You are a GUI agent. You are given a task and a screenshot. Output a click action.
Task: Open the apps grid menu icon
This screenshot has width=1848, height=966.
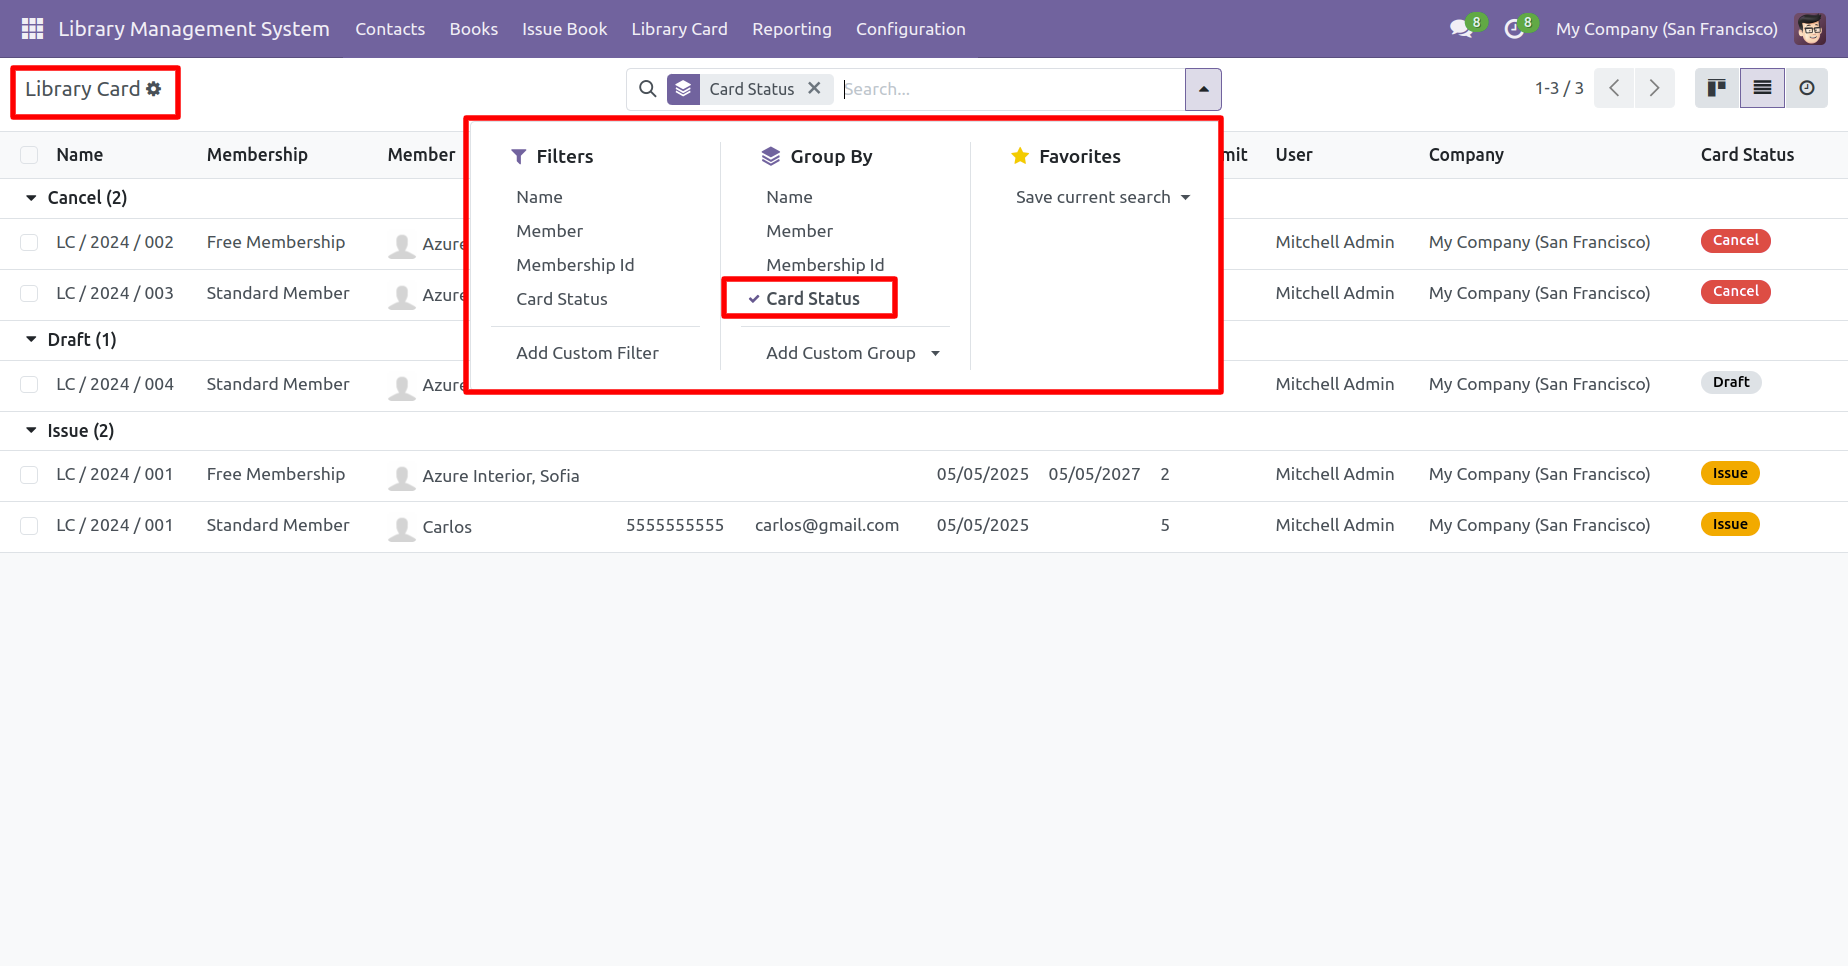[32, 29]
